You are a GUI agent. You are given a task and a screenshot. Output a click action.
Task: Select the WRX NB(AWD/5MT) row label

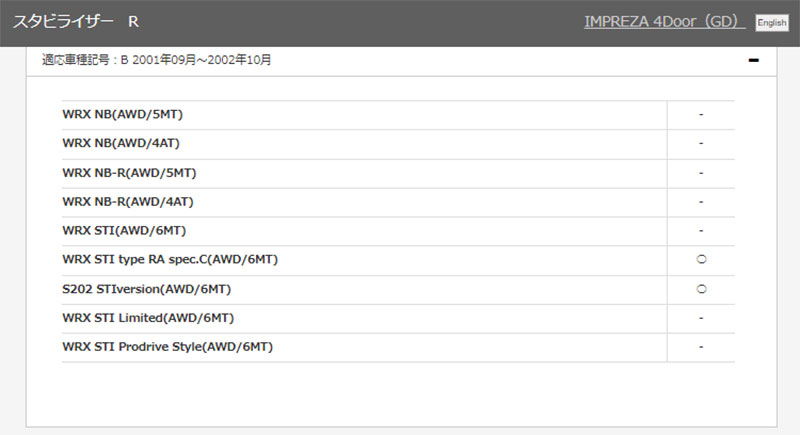[122, 115]
